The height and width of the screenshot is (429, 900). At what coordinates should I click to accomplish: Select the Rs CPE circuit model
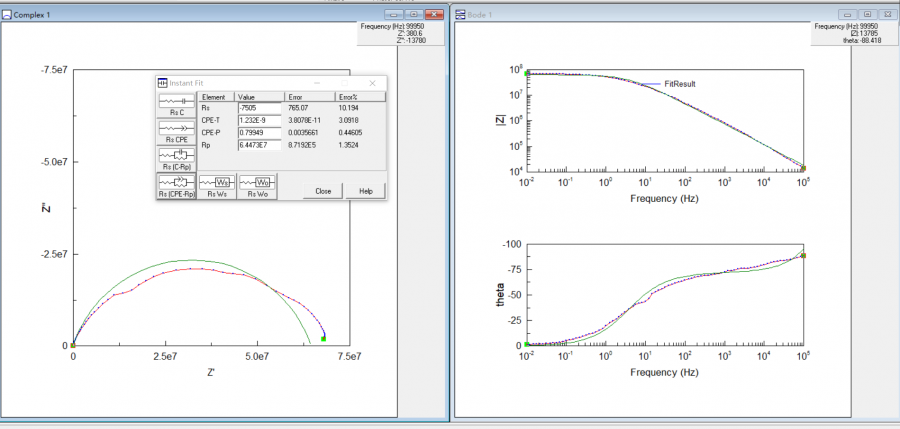(x=176, y=132)
